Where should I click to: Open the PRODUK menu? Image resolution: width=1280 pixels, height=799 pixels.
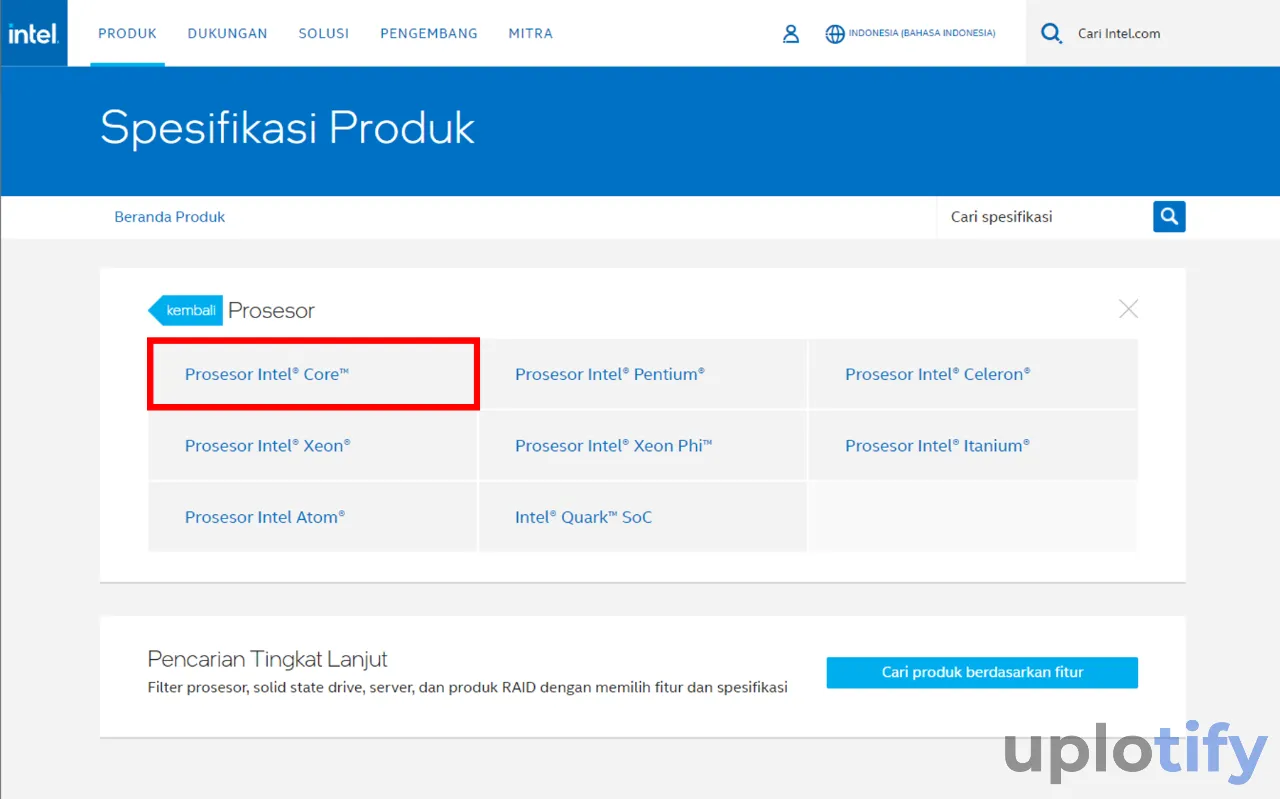[127, 33]
